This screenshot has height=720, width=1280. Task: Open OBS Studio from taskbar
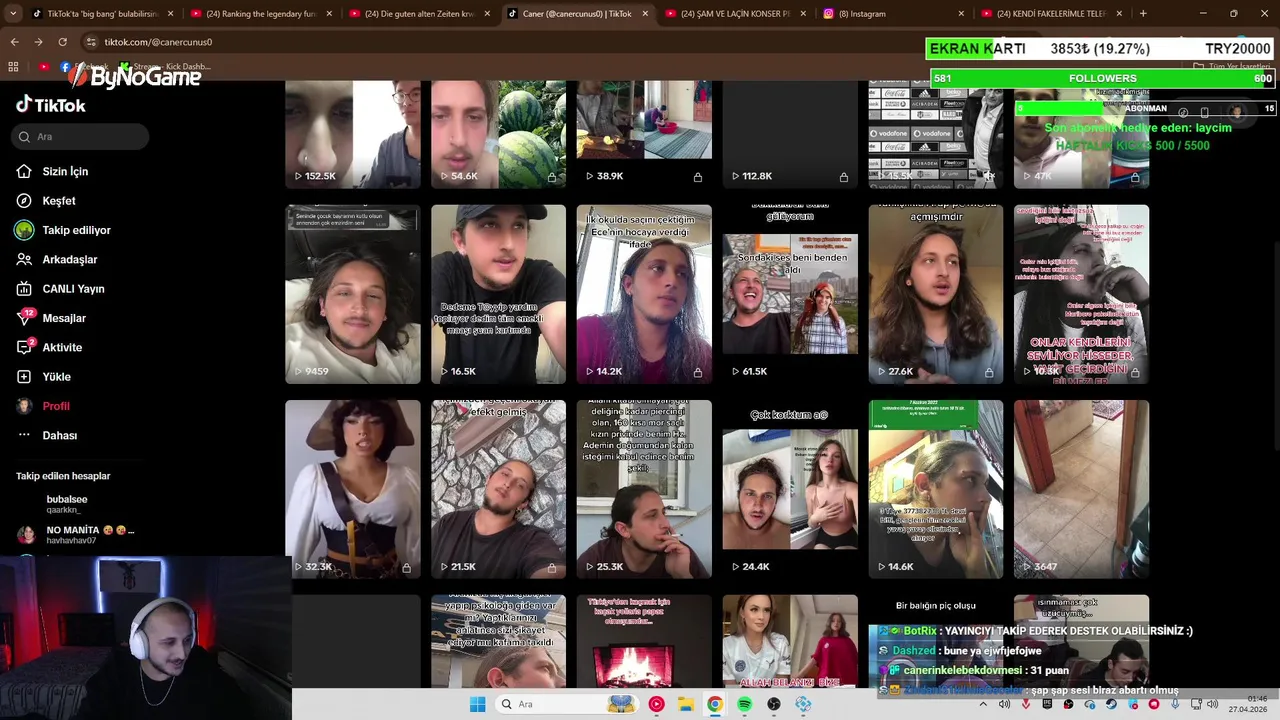point(774,704)
